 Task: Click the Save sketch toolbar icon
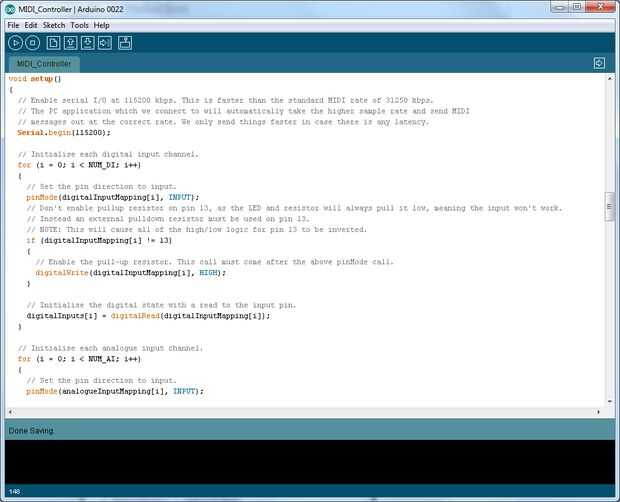pyautogui.click(x=87, y=43)
